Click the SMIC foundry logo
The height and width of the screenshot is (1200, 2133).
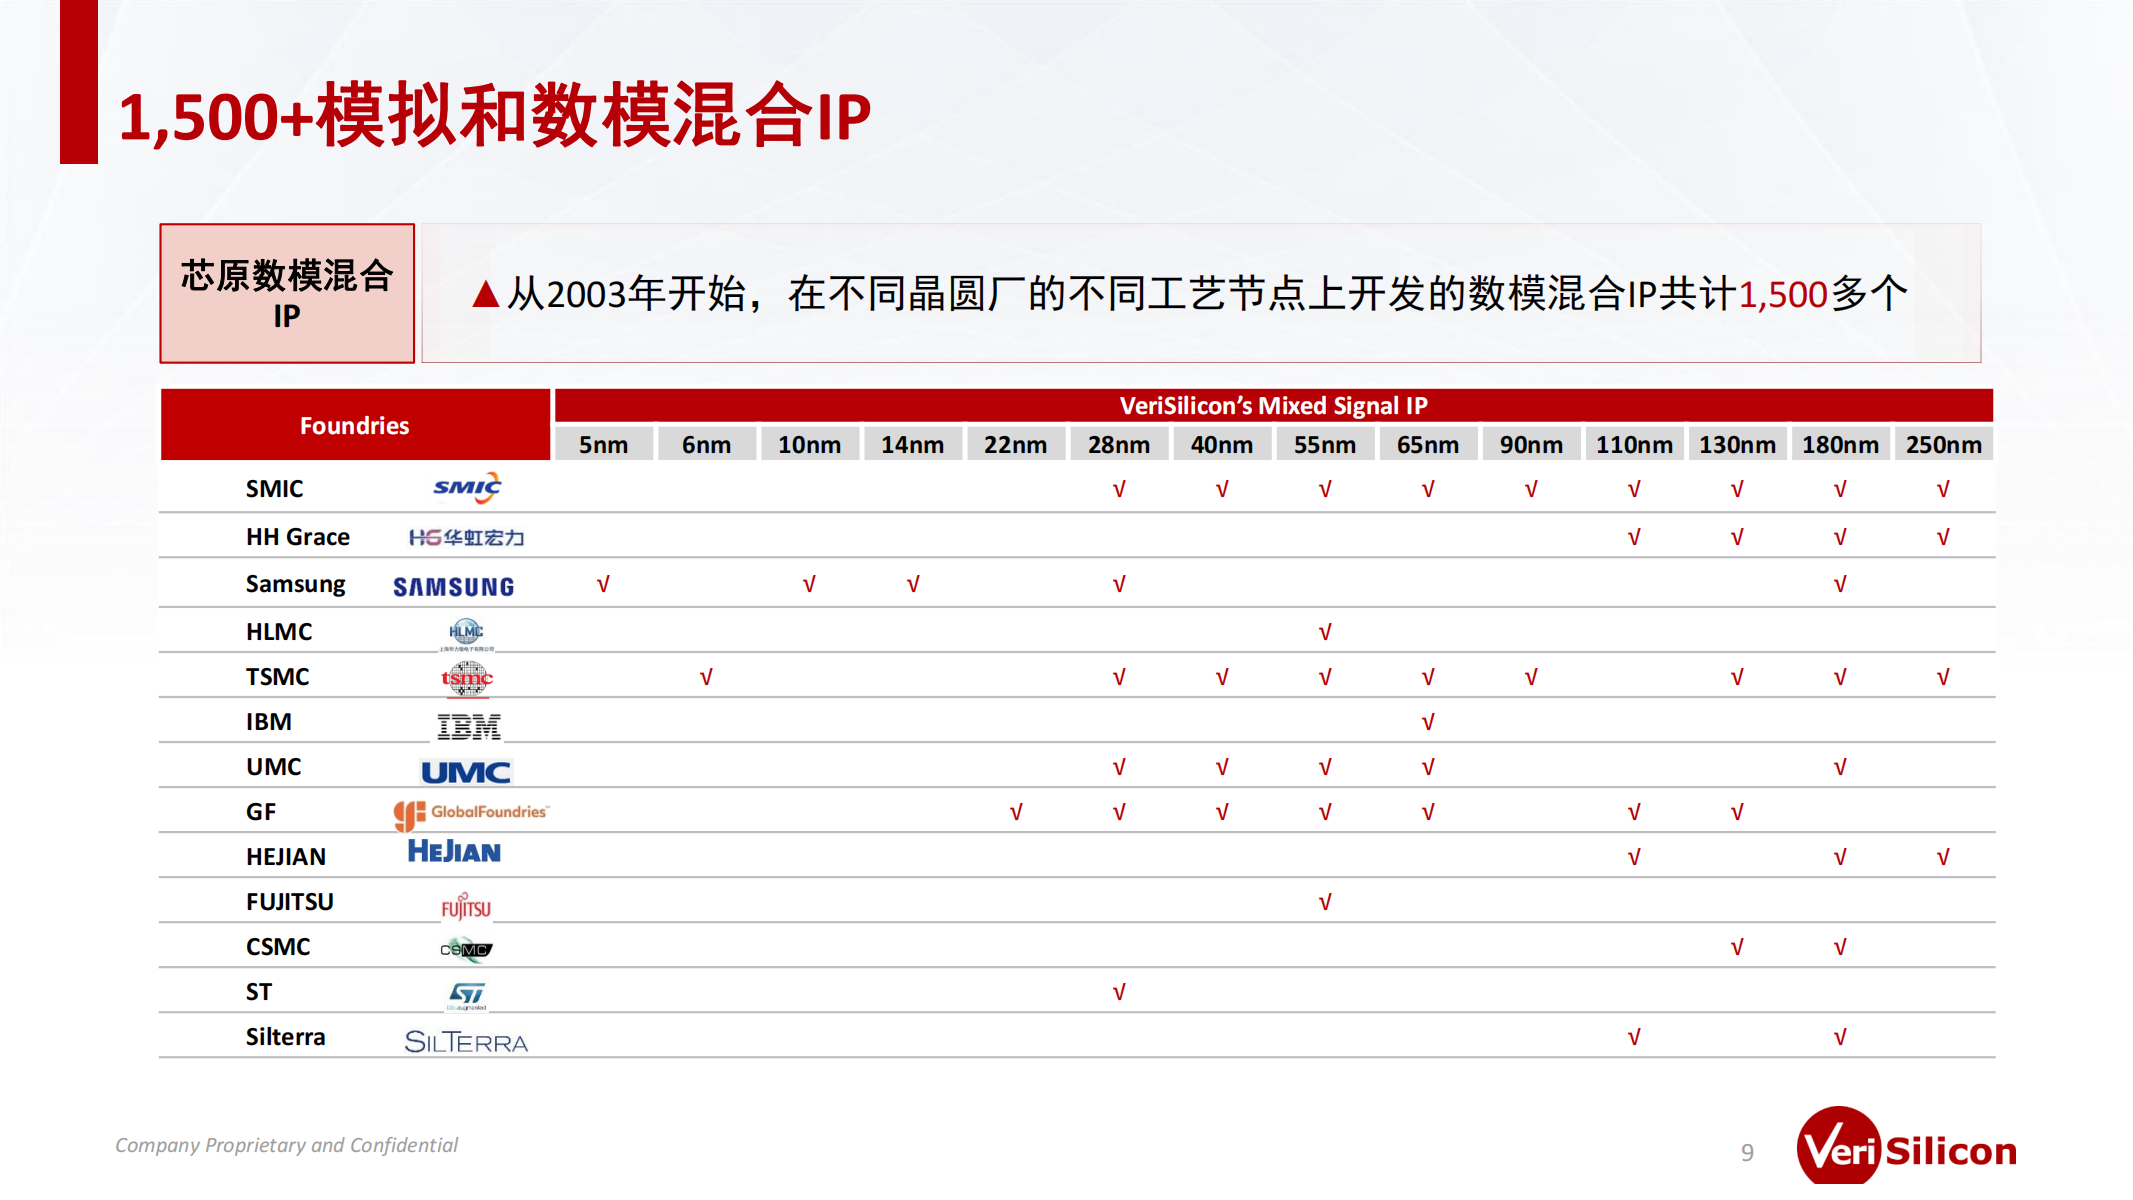pyautogui.click(x=466, y=487)
